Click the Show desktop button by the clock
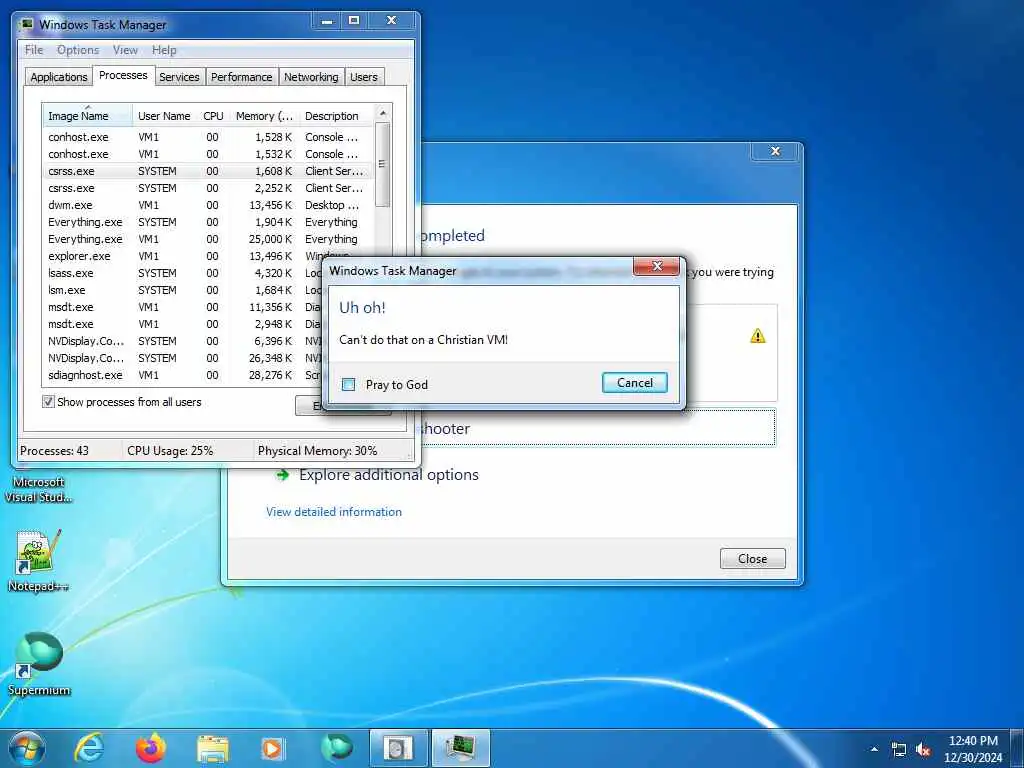The image size is (1024, 768). coord(1017,749)
